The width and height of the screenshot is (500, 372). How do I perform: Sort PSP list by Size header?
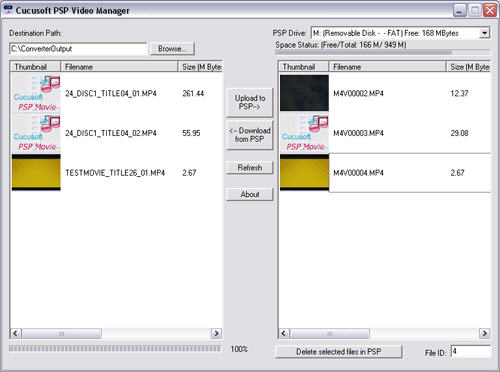468,67
